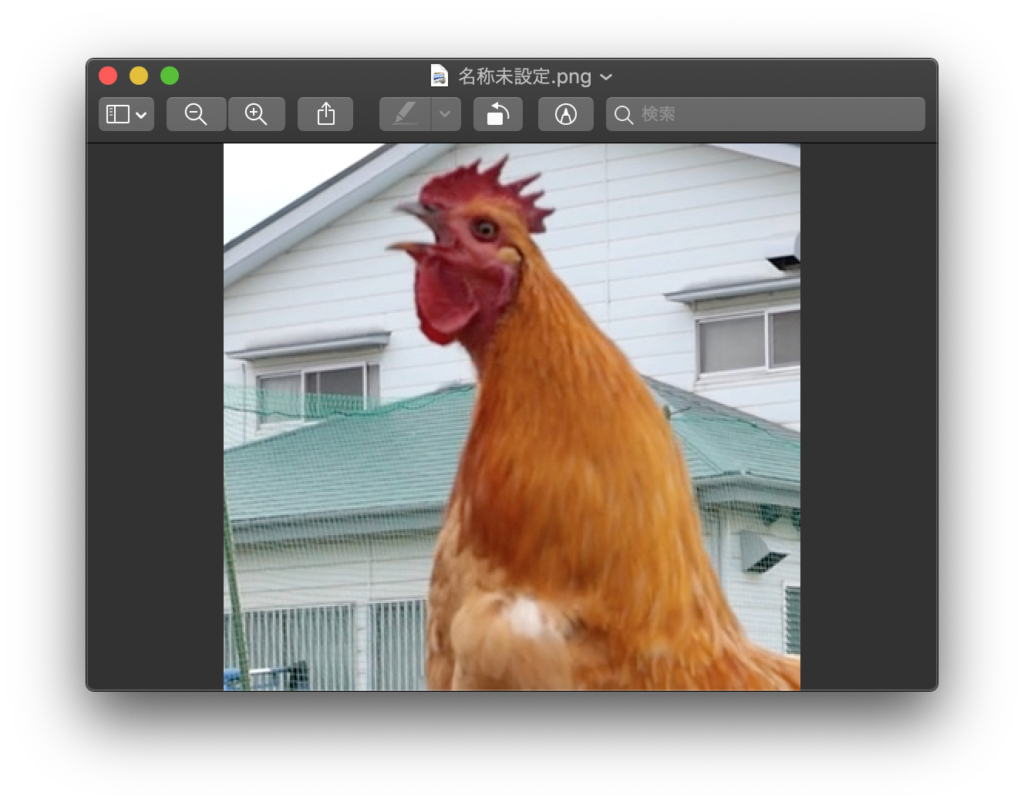Select the highlight pen tool
The image size is (1024, 805).
click(x=405, y=114)
